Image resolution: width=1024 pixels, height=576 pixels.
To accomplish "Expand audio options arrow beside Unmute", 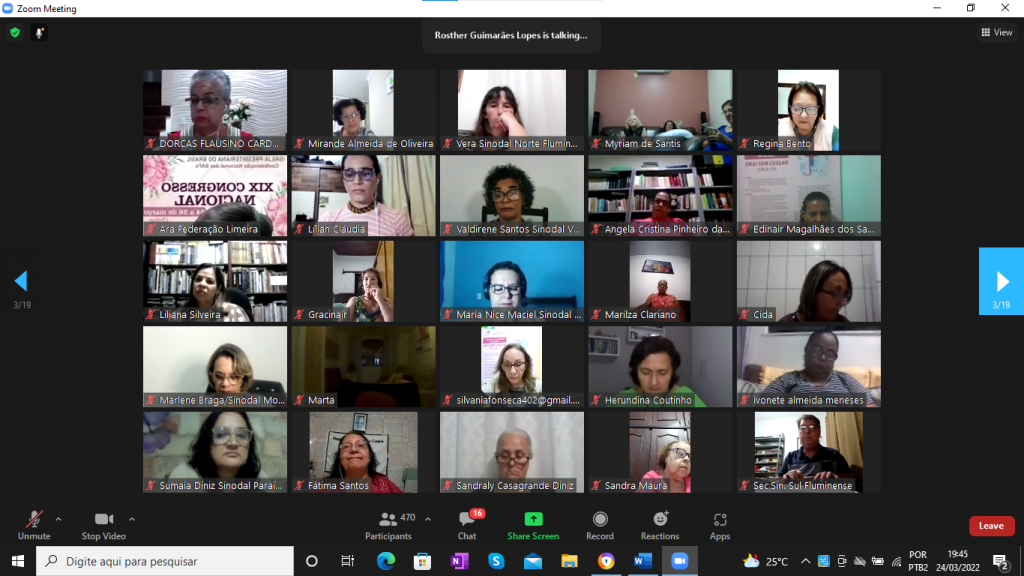I will click(x=58, y=519).
